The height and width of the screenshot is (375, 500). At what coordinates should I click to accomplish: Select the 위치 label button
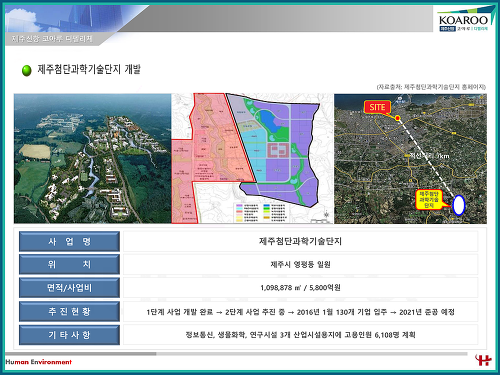coord(69,264)
